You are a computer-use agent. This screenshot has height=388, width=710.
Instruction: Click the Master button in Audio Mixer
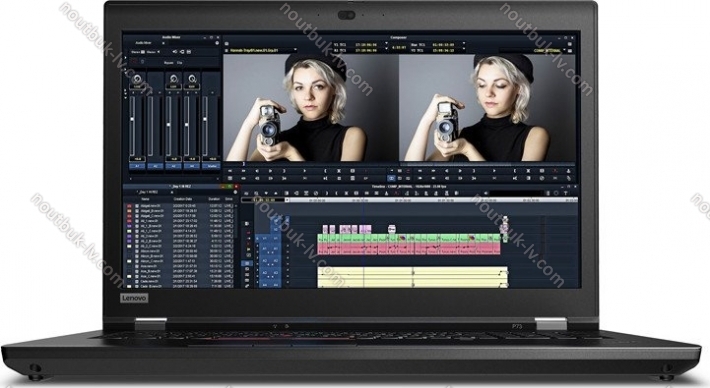click(x=211, y=166)
